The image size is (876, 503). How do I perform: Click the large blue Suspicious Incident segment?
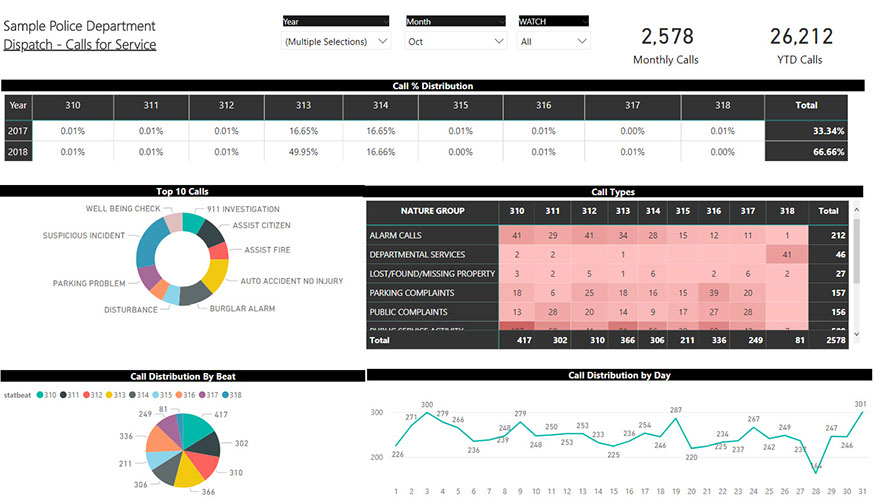click(147, 243)
